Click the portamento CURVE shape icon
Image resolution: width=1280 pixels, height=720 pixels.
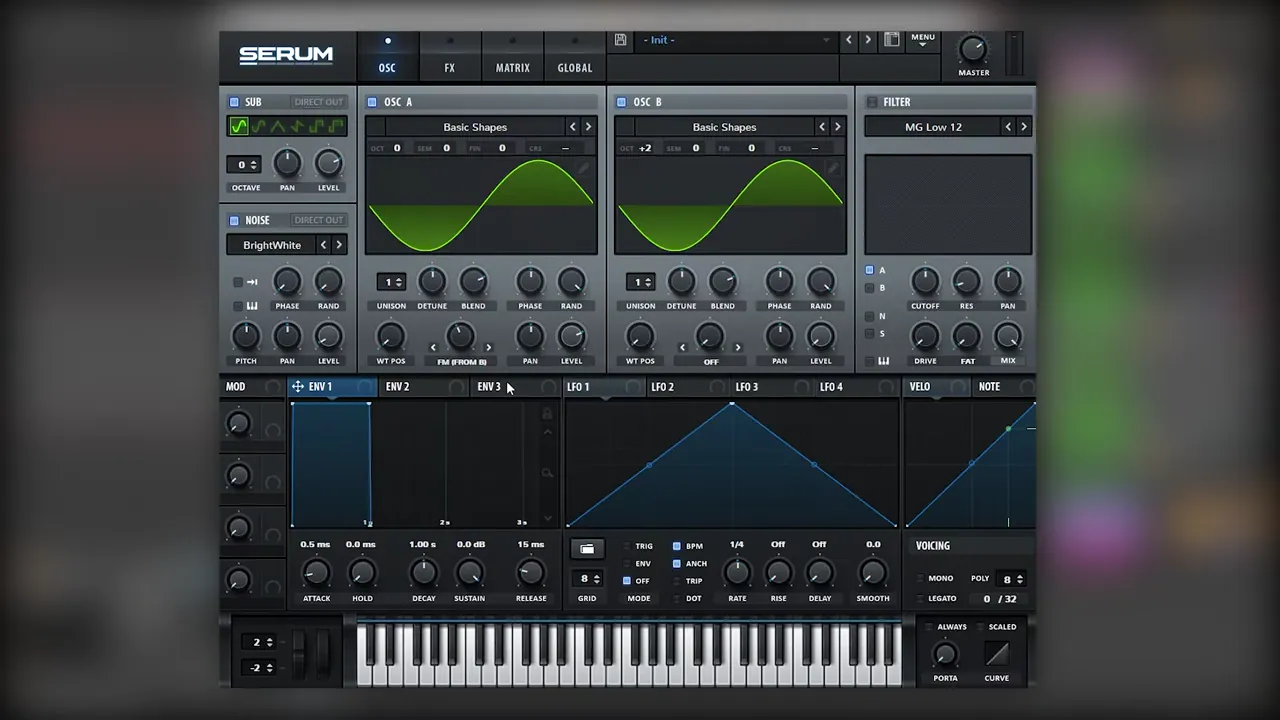pos(997,654)
